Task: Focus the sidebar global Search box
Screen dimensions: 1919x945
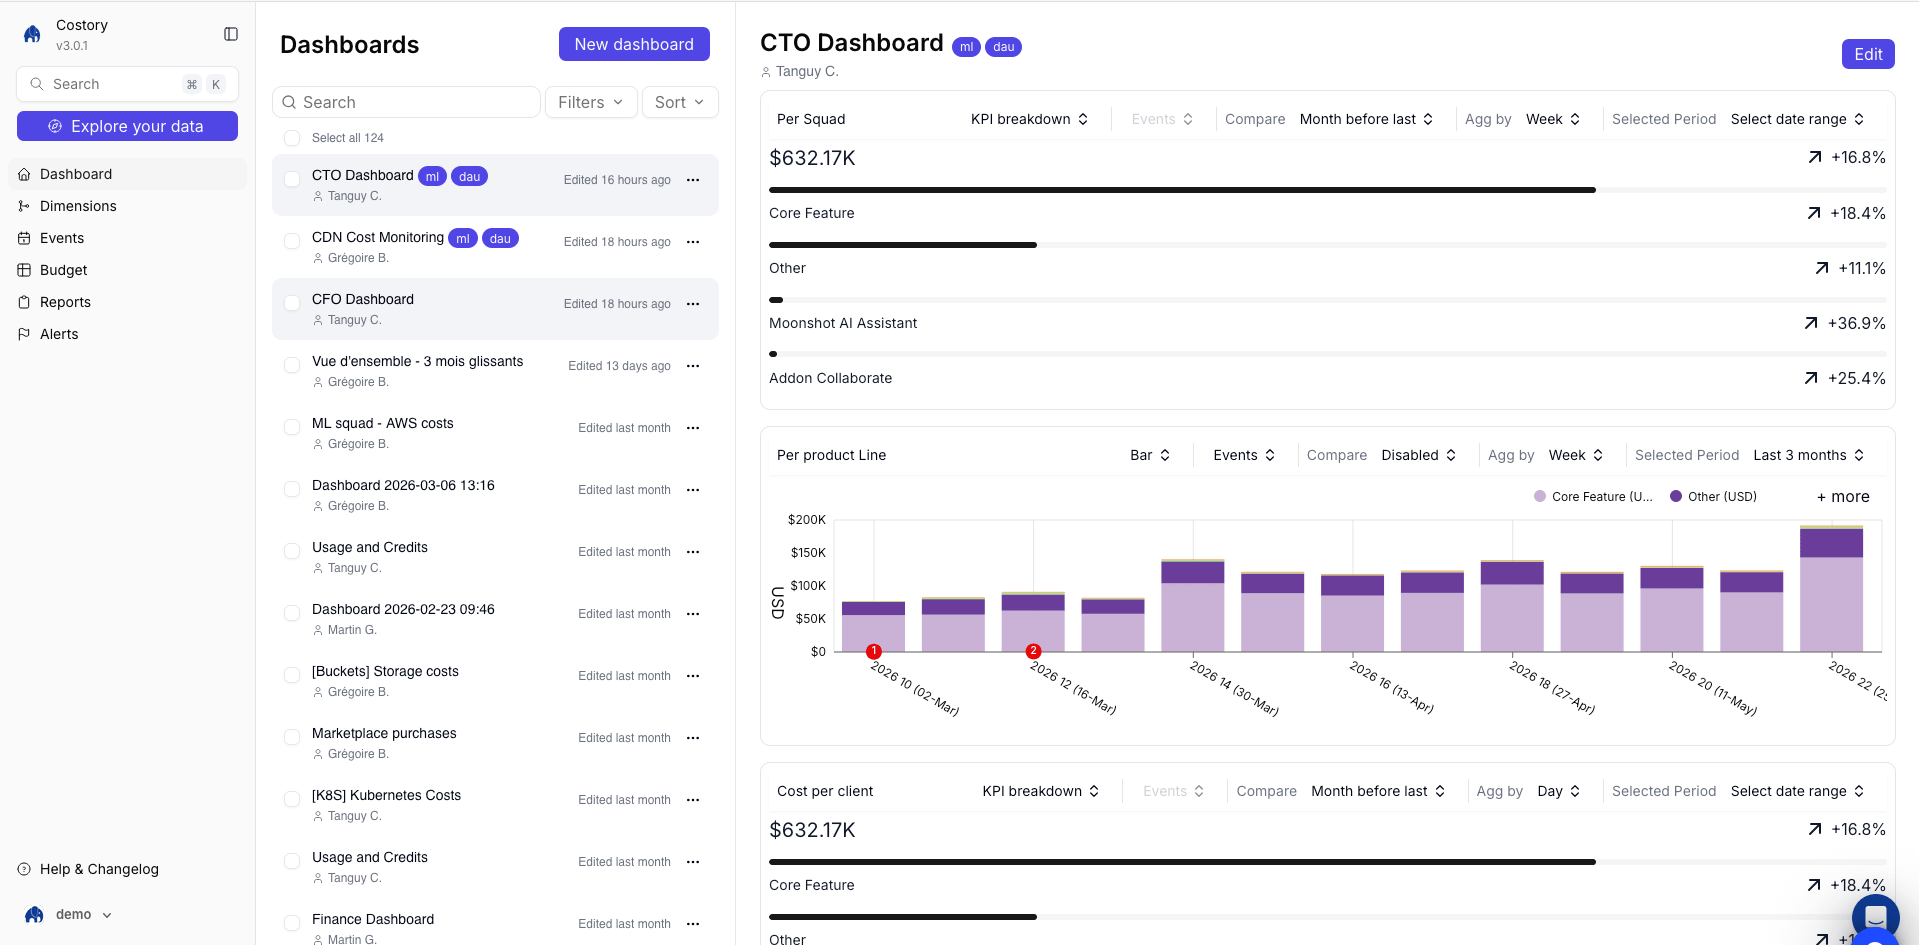Action: (127, 84)
